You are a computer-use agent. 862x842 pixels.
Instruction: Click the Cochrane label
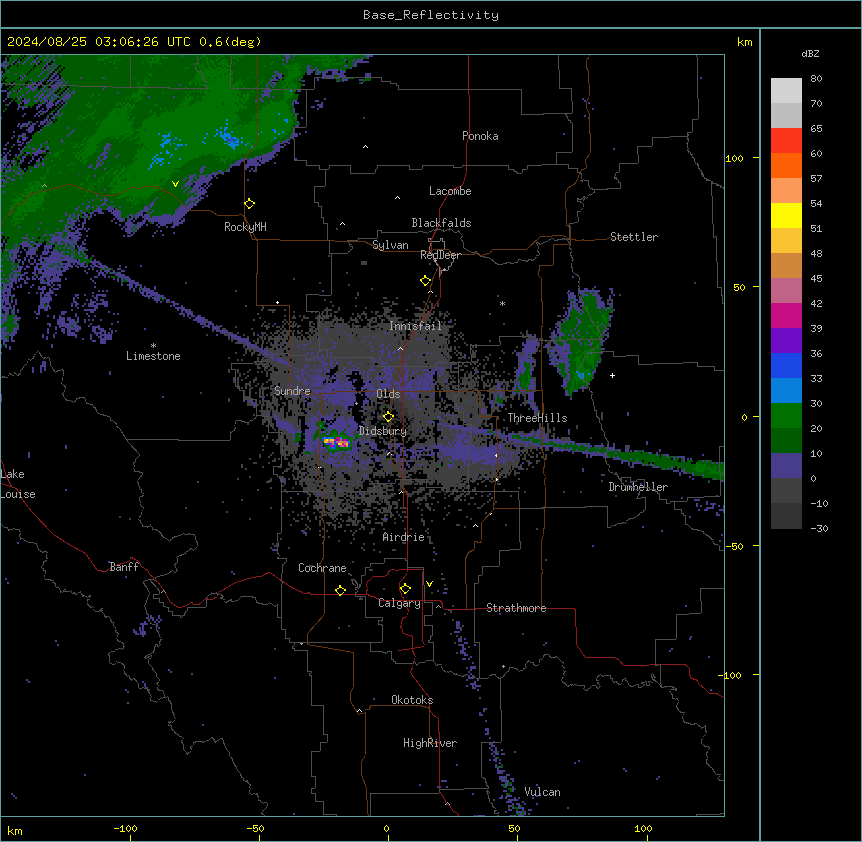tap(322, 568)
